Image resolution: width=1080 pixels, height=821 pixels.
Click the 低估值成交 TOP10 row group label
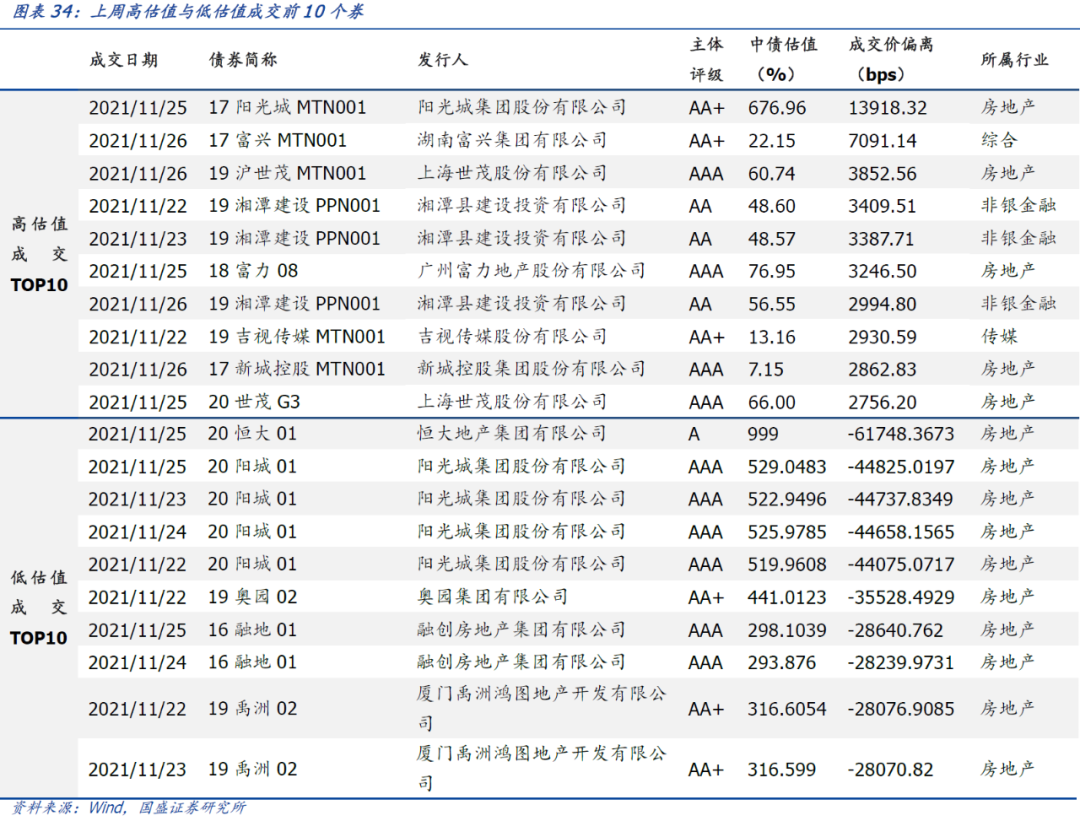coord(39,607)
